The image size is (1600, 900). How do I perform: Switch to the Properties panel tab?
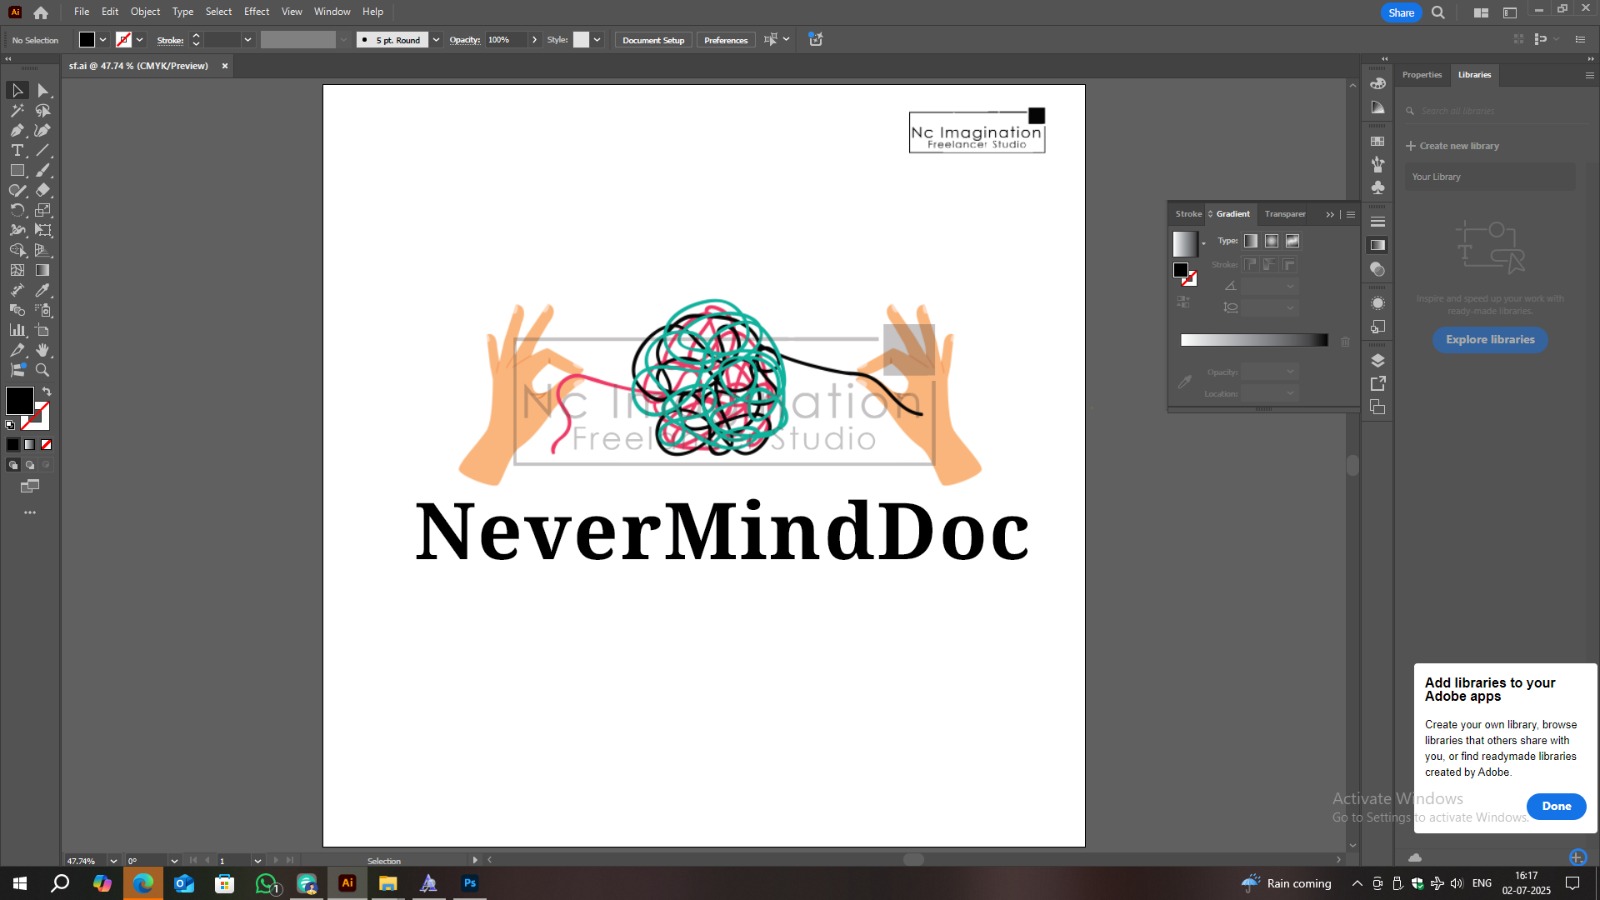(1421, 75)
